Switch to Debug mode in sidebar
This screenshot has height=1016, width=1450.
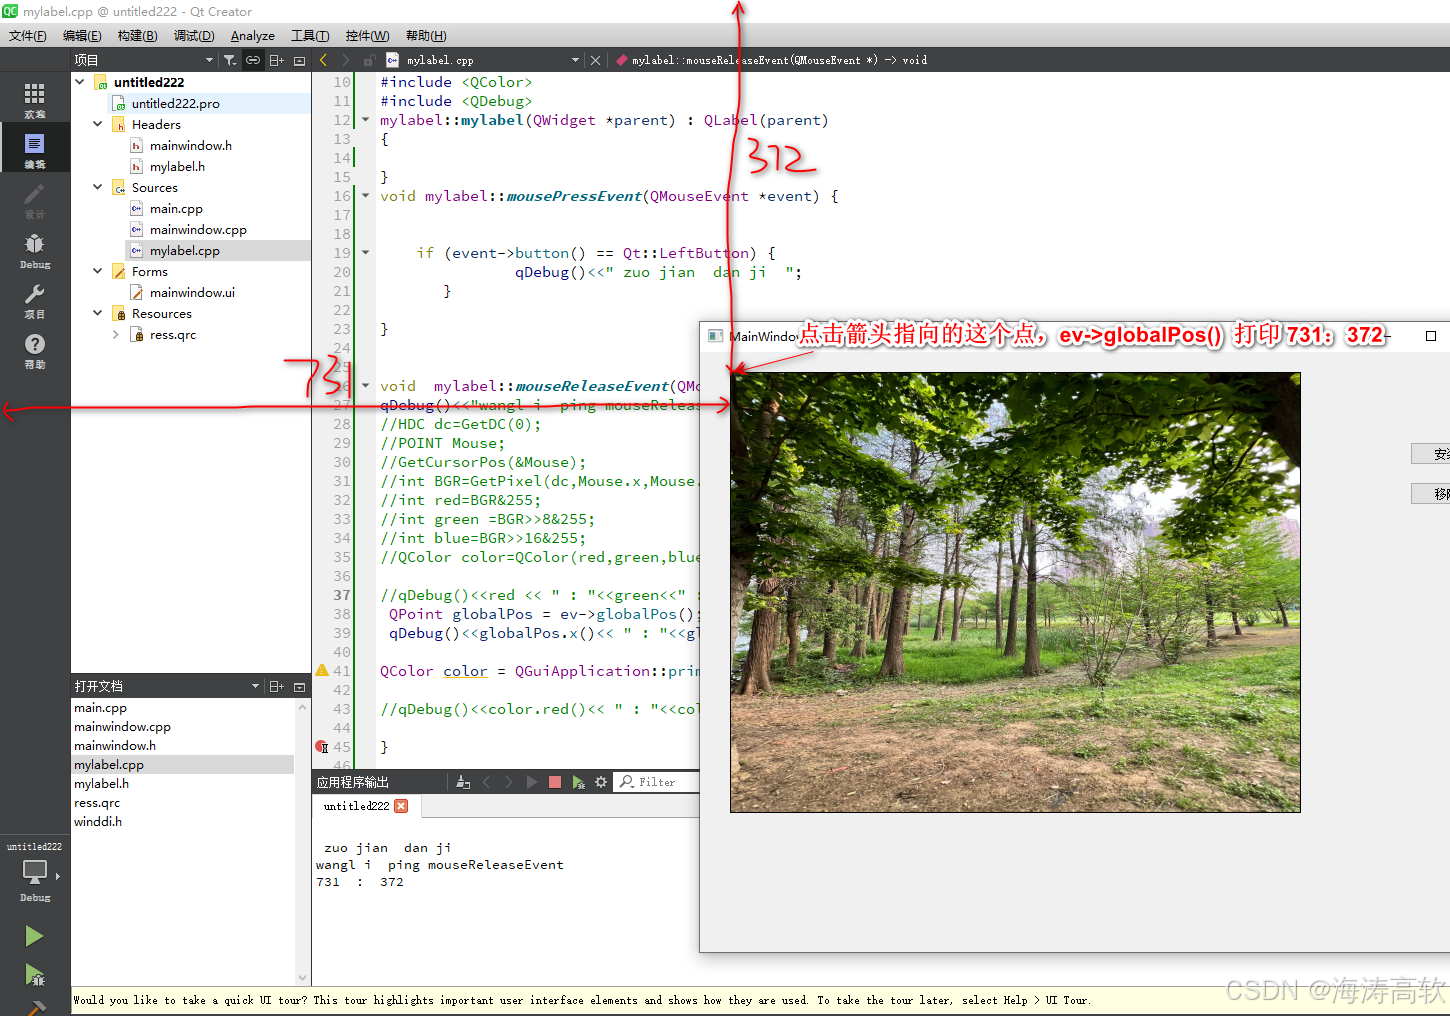click(x=35, y=250)
